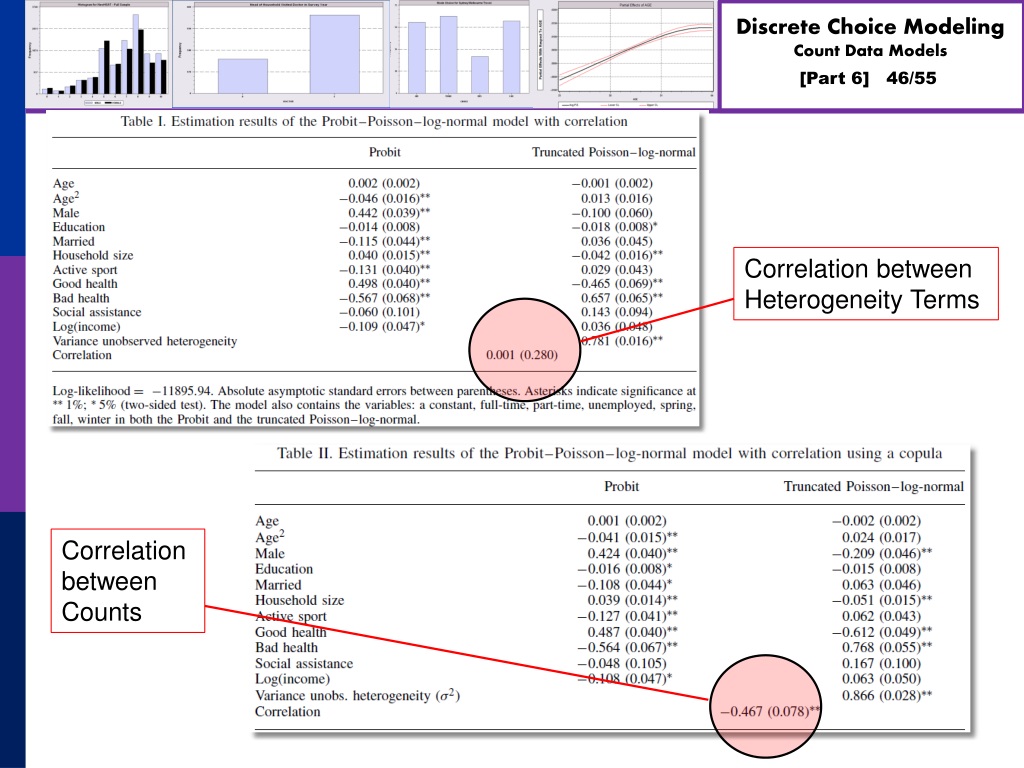Click 'Log(income)' row label in Table II
This screenshot has width=1024, height=768.
(293, 679)
